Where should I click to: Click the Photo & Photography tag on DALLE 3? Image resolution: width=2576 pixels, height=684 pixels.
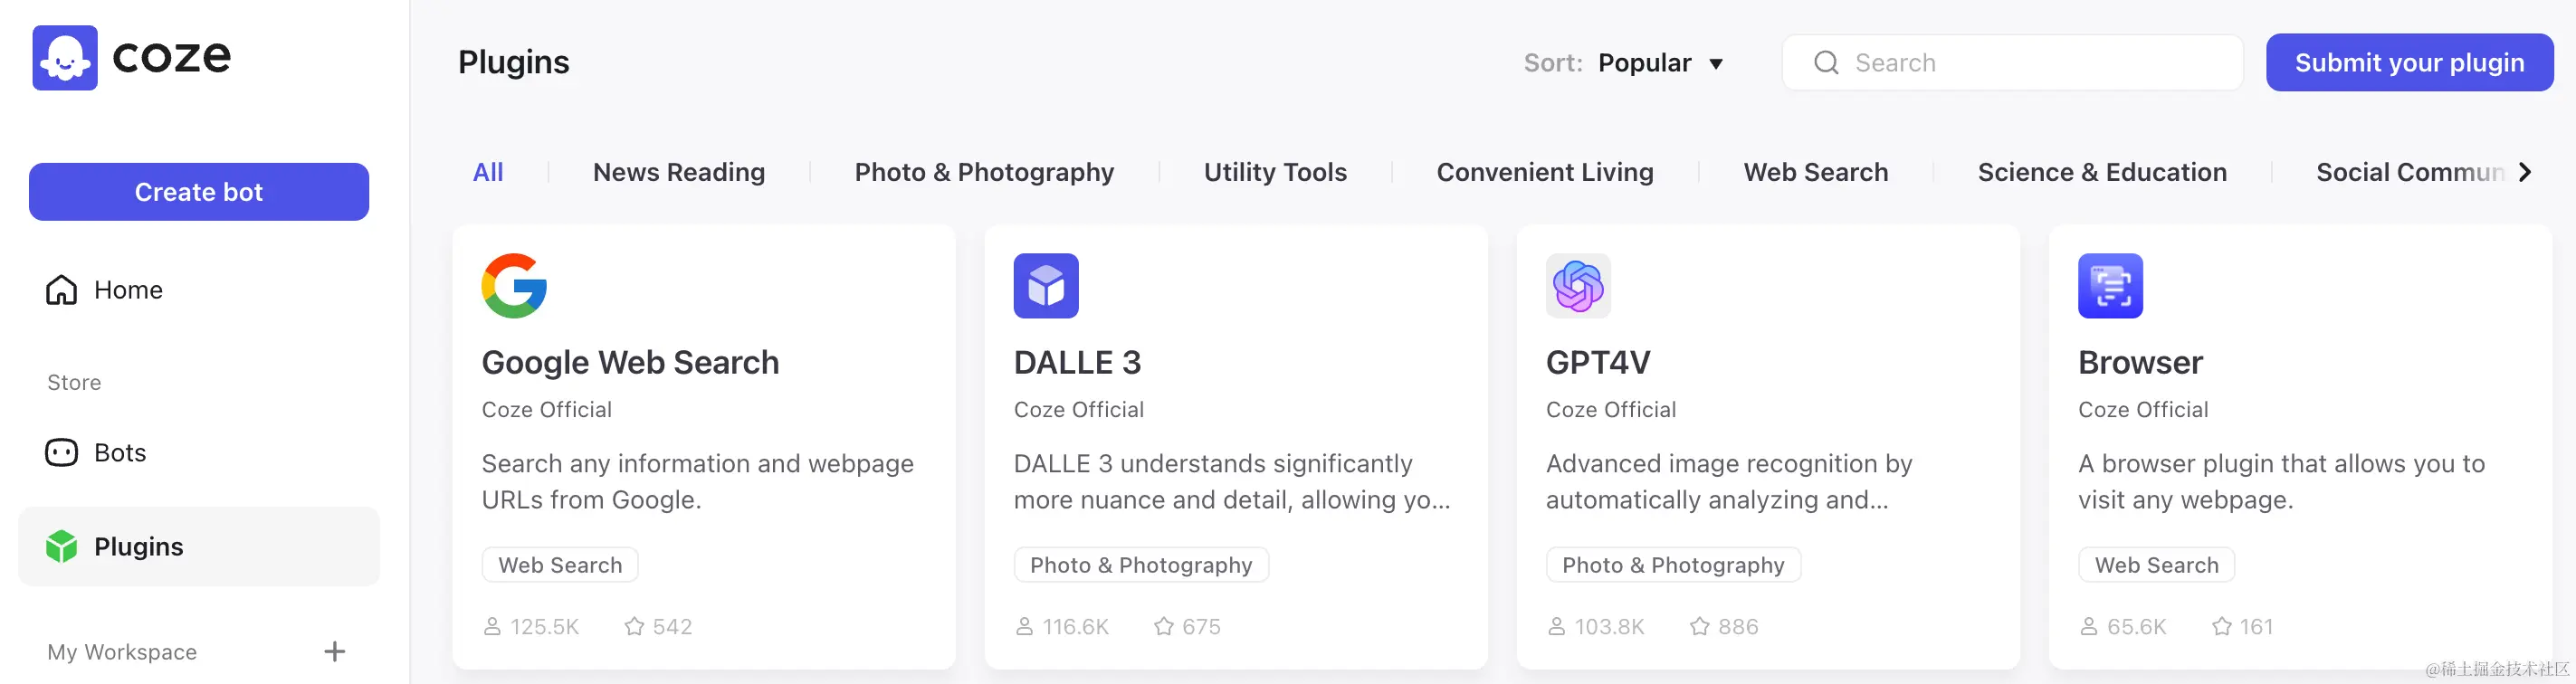point(1140,565)
